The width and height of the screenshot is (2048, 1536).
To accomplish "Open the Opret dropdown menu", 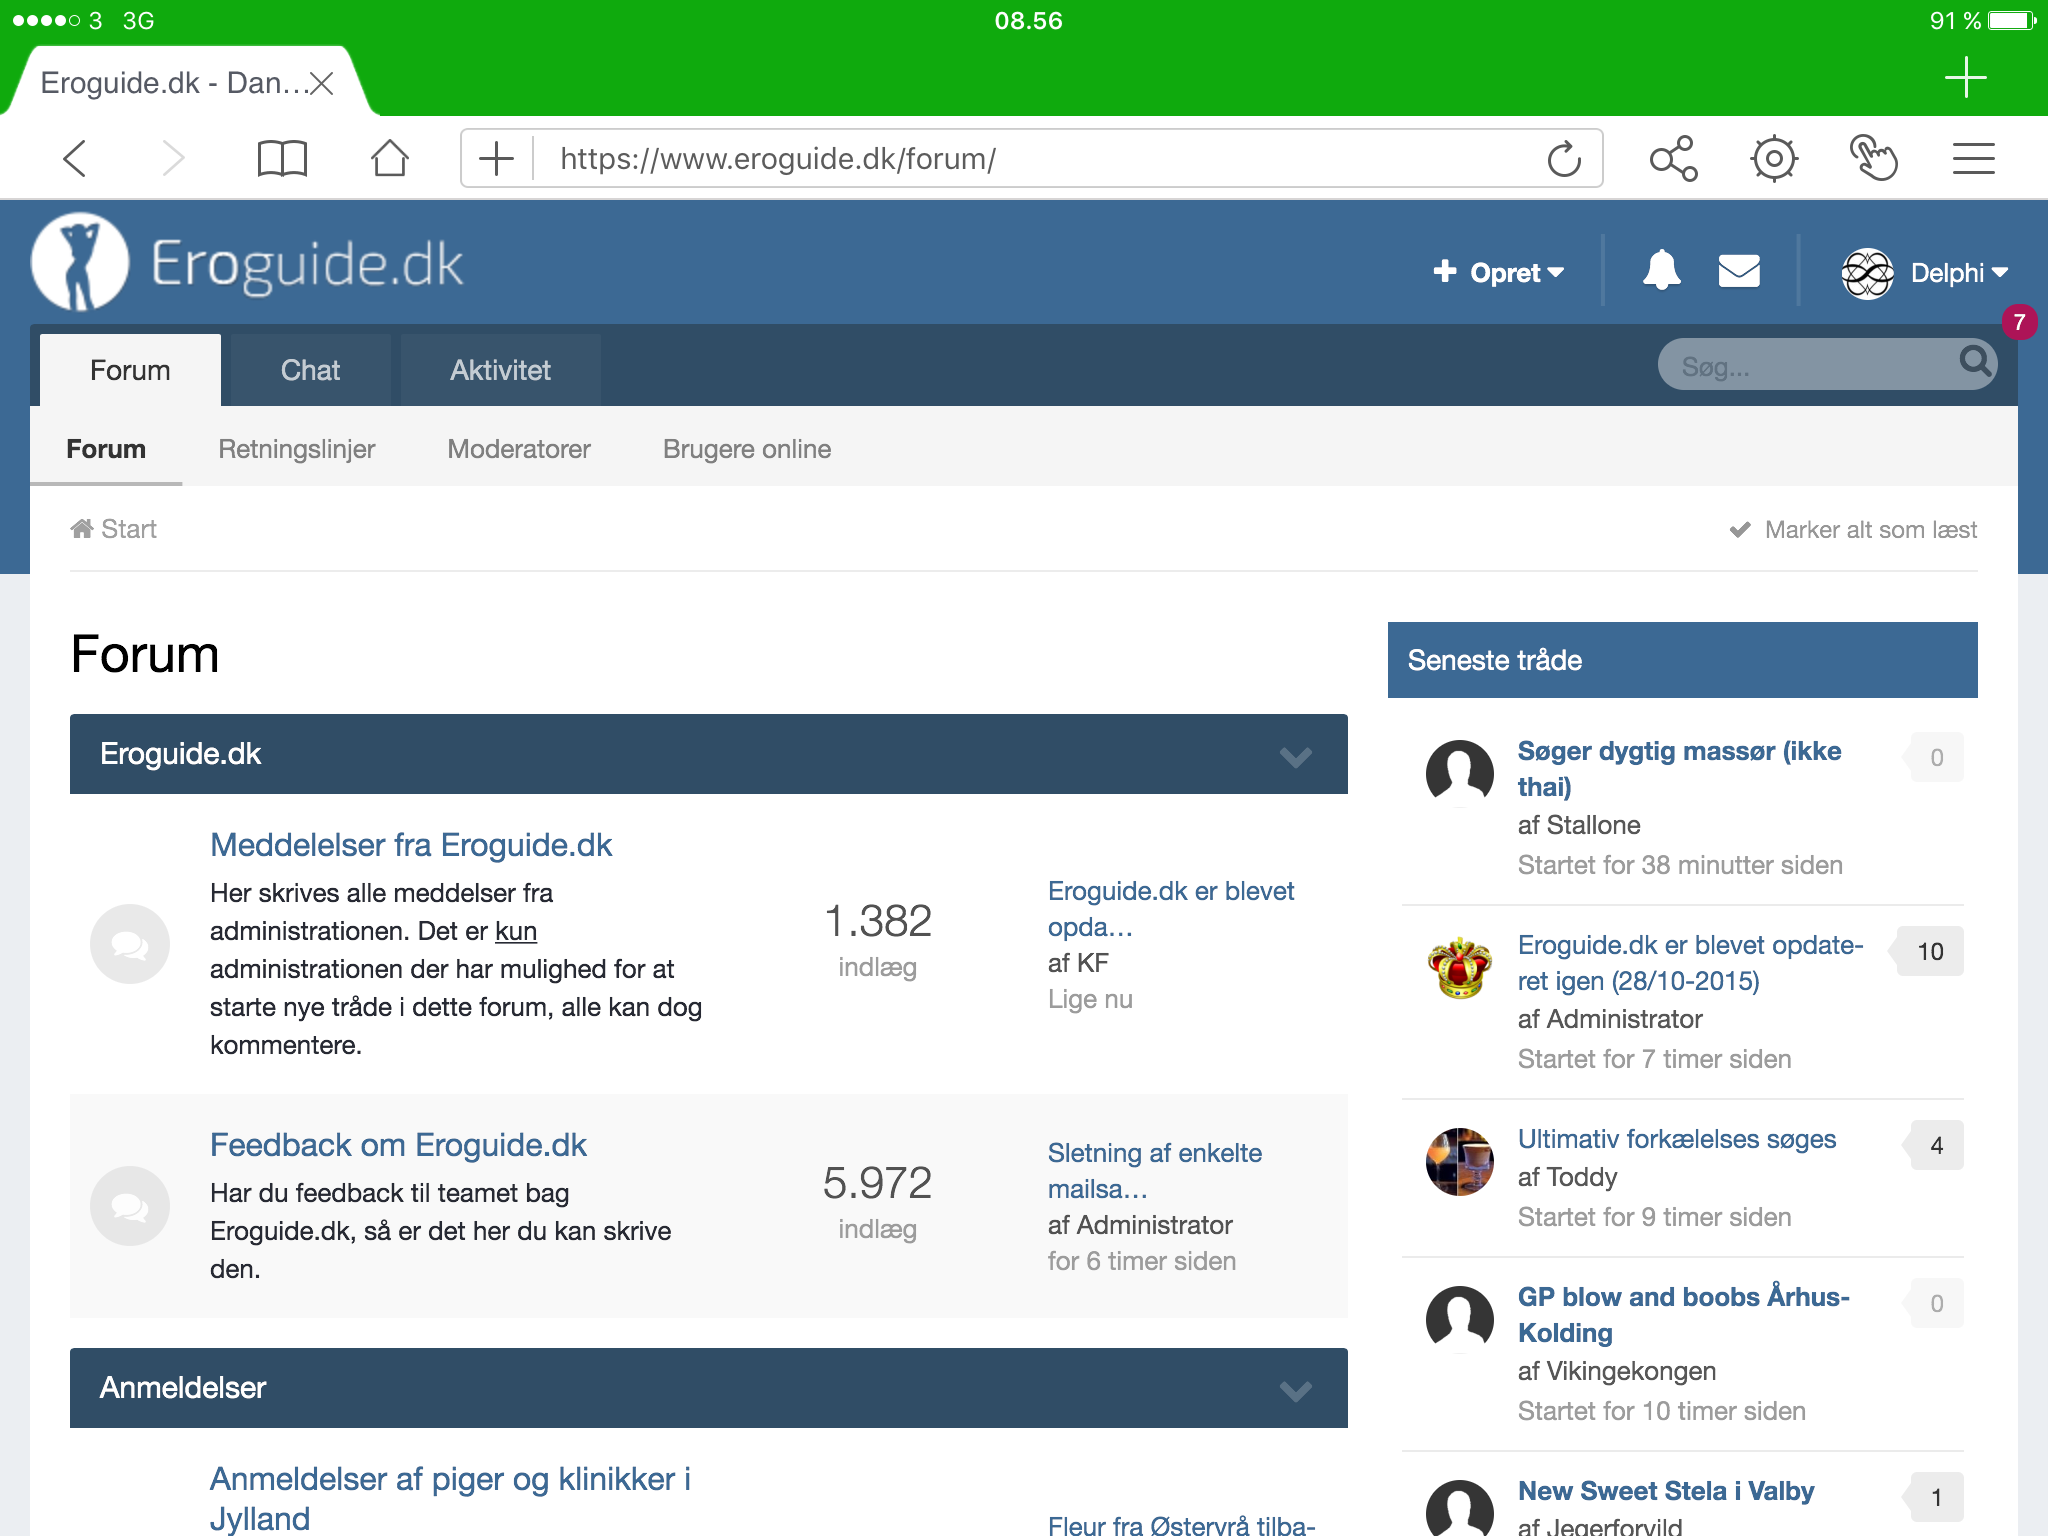I will 1498,272.
